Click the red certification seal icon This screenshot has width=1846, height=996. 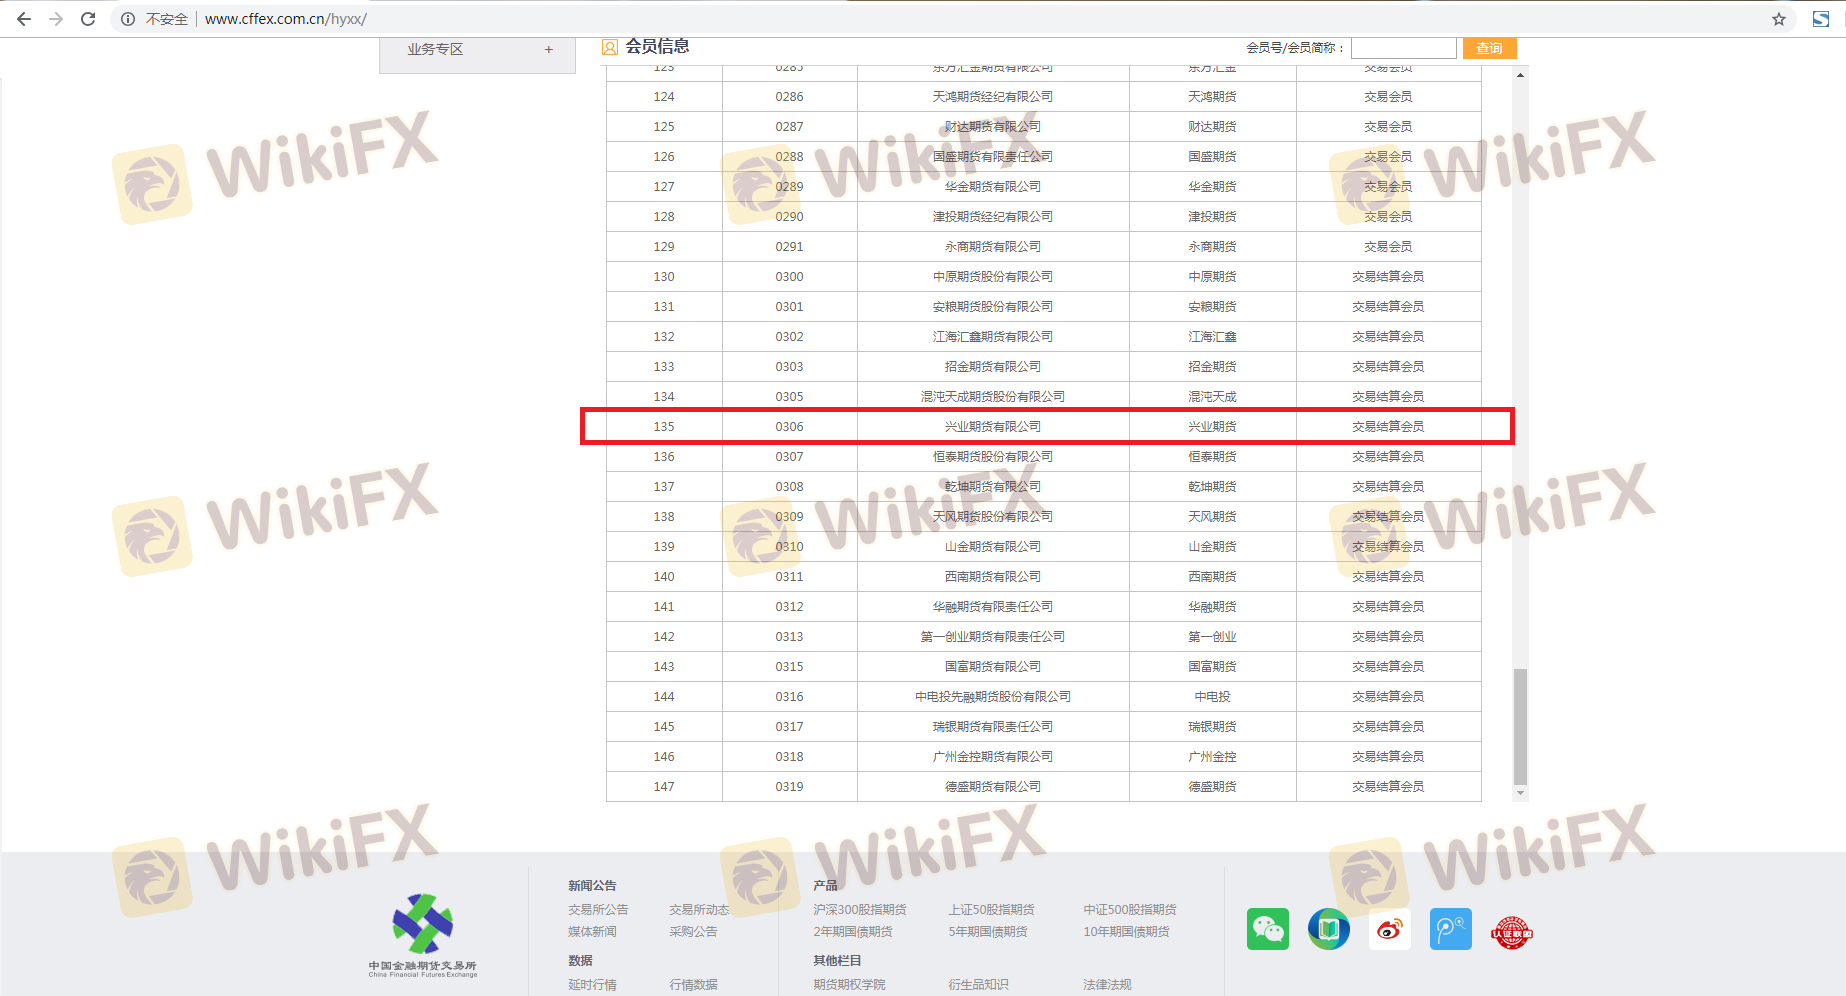click(x=1511, y=931)
